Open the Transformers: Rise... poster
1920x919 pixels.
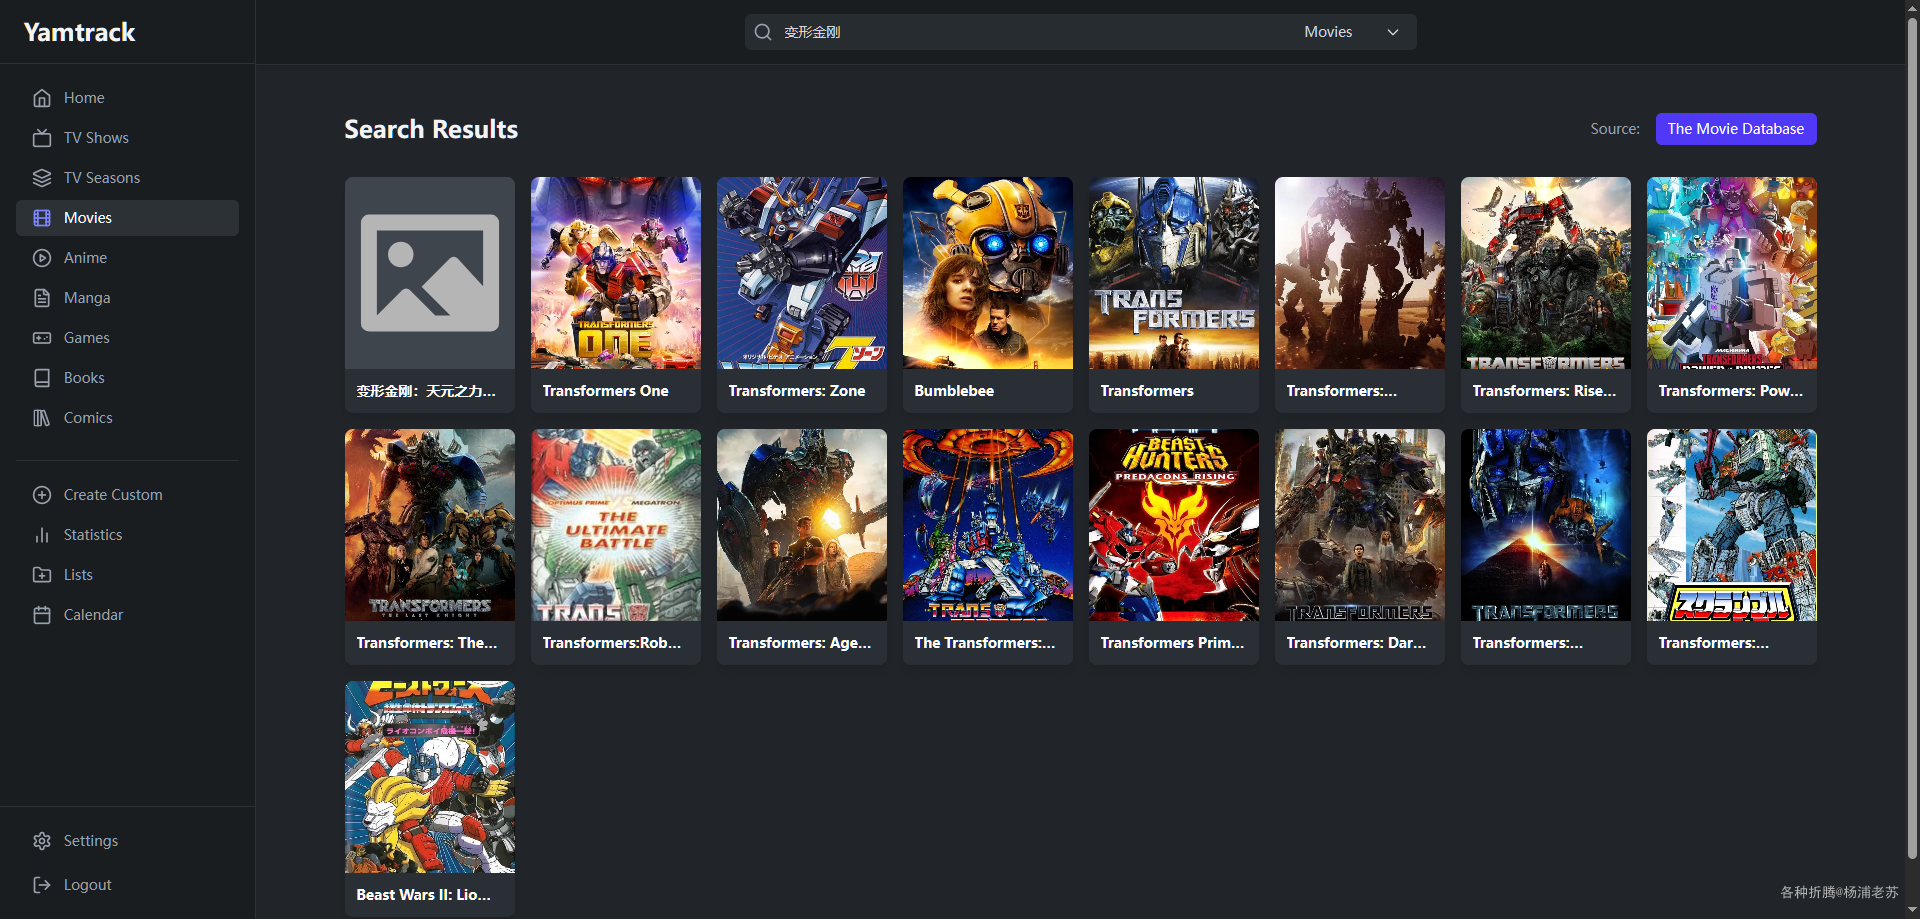tap(1546, 273)
